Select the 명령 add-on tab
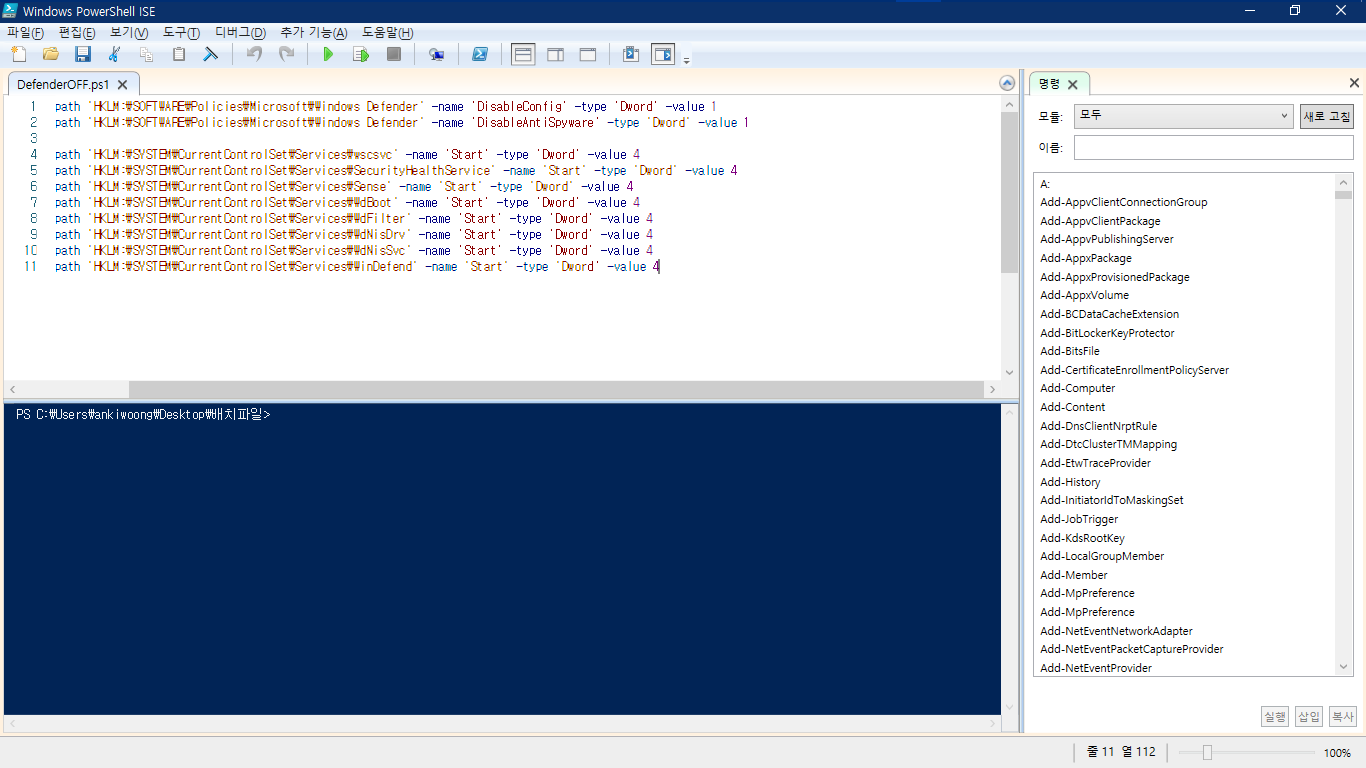 [1049, 84]
